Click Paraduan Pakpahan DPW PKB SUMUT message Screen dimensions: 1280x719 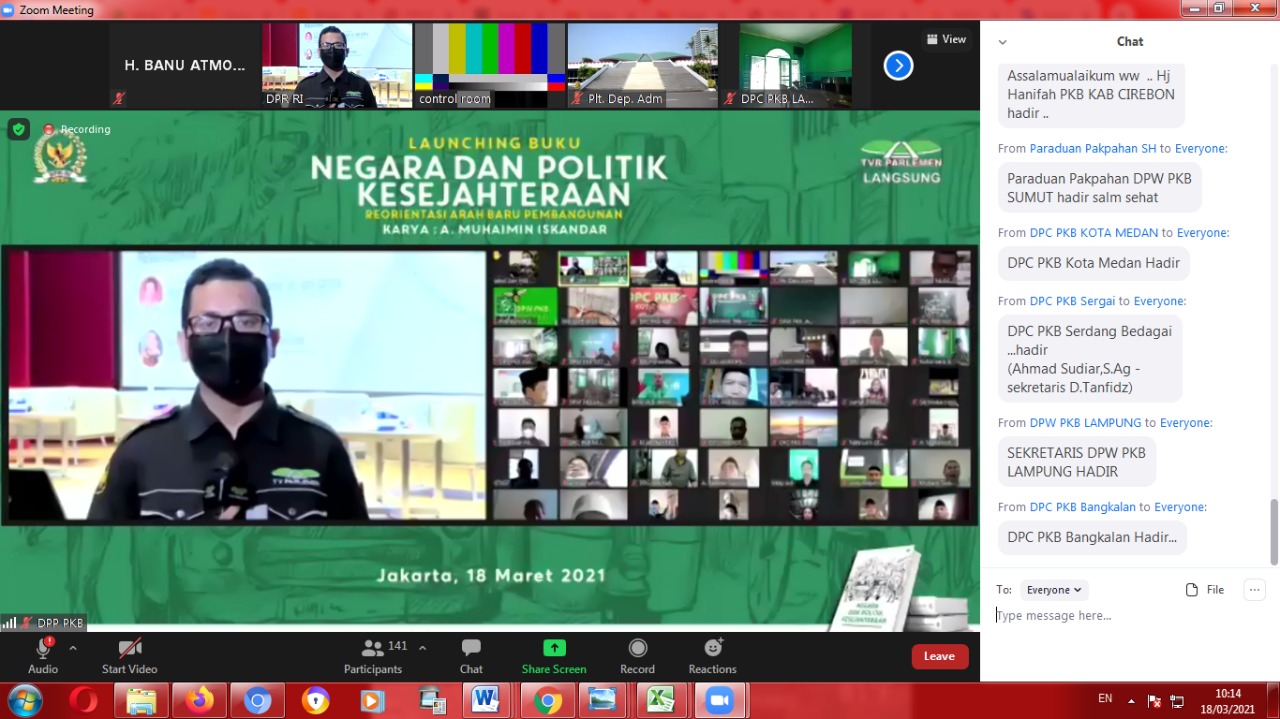(x=1100, y=188)
